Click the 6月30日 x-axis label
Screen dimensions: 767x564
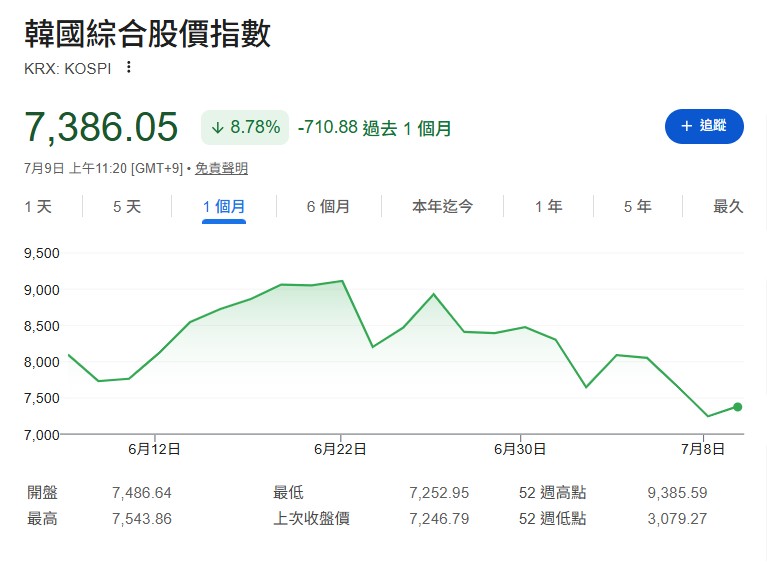pyautogui.click(x=520, y=449)
